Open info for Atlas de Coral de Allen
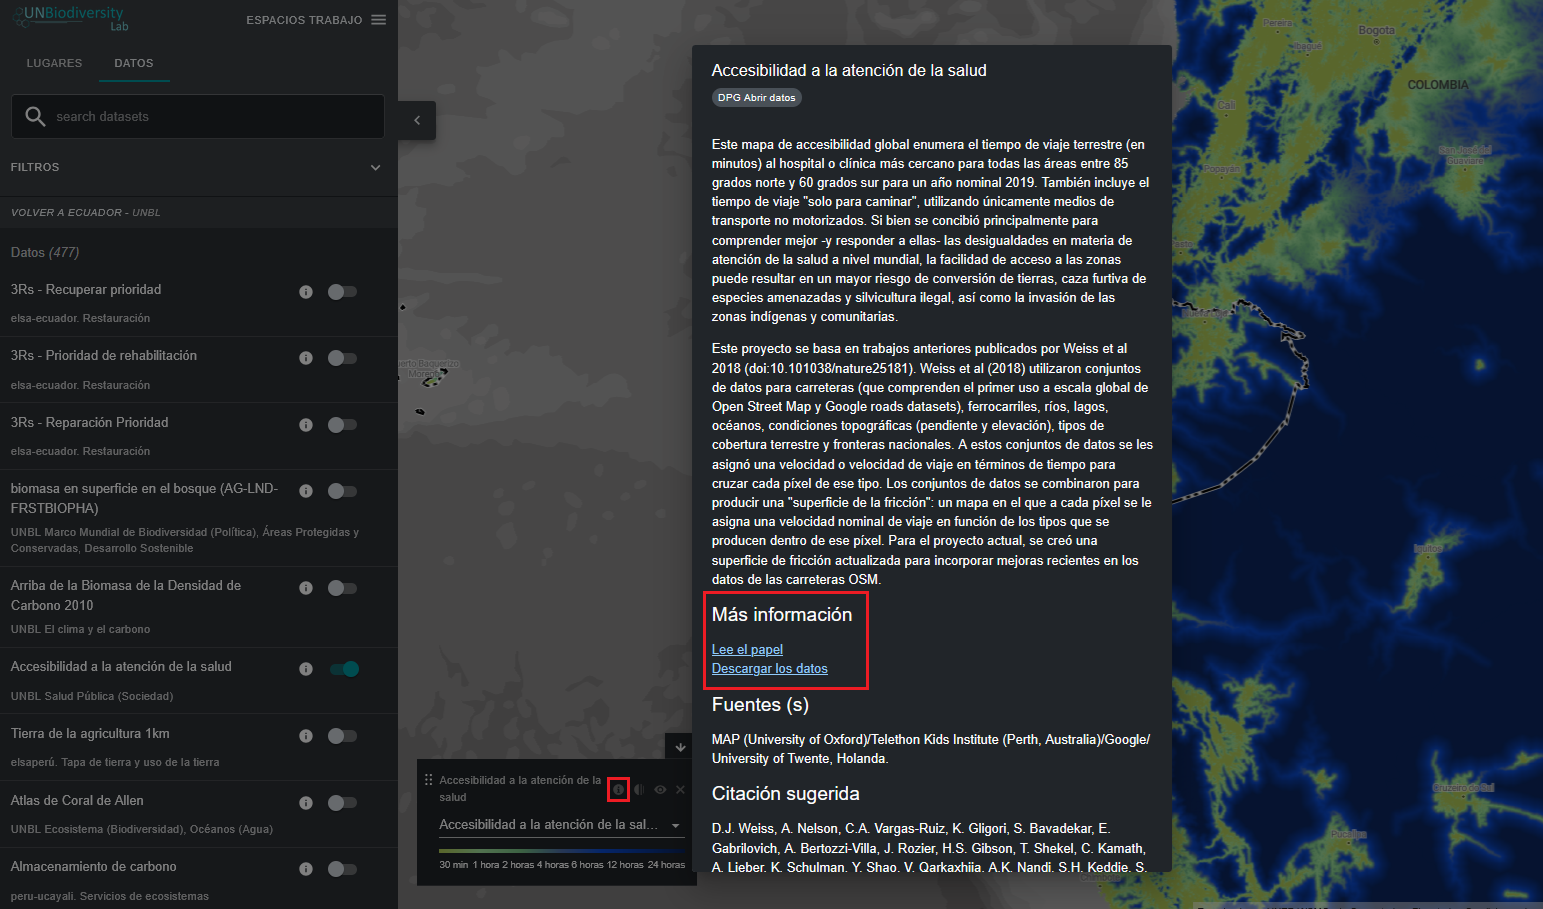This screenshot has width=1543, height=909. pos(306,803)
